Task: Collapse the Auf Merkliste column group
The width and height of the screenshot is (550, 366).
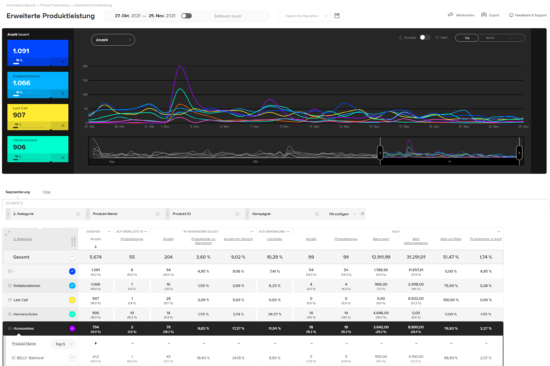Action: [x=146, y=232]
